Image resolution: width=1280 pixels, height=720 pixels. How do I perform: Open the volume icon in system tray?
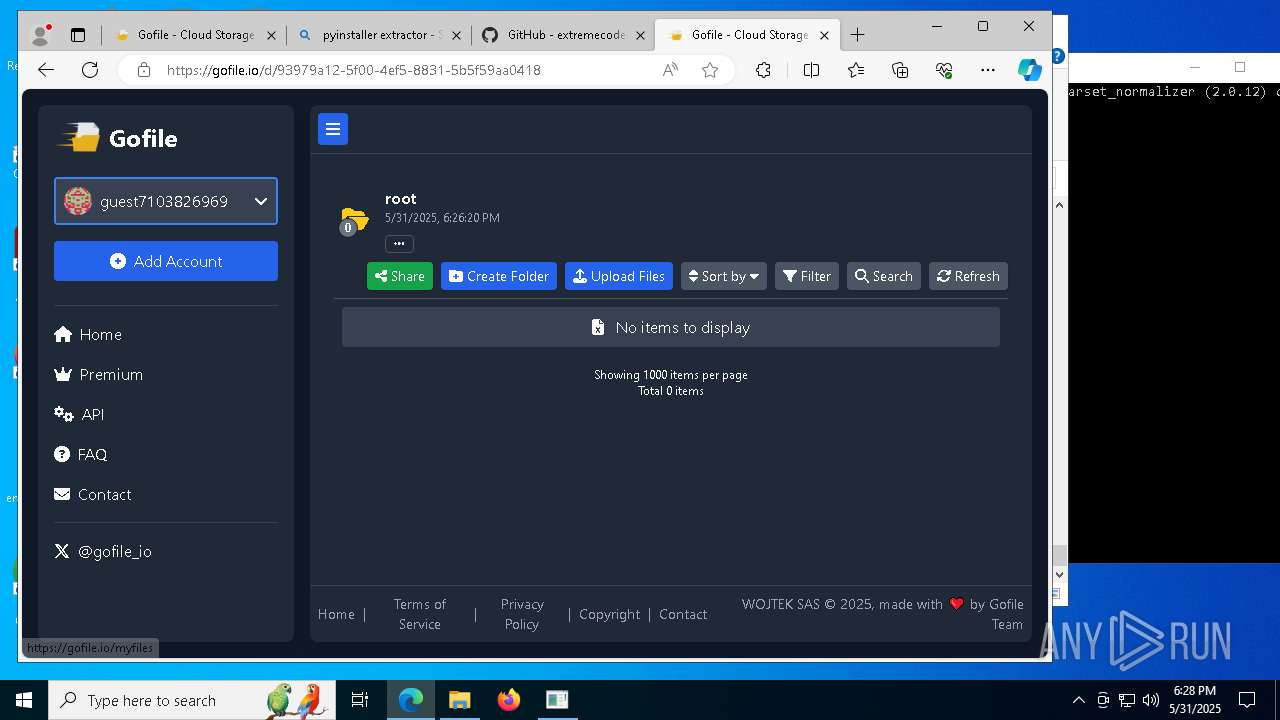click(1151, 700)
